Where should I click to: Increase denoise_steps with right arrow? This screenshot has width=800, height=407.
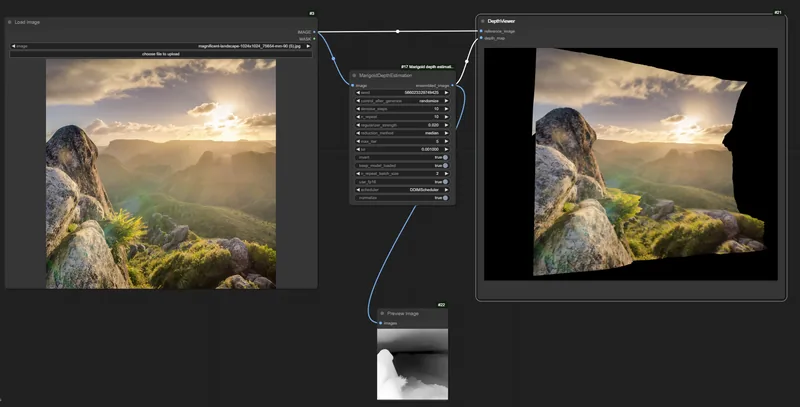coord(446,109)
